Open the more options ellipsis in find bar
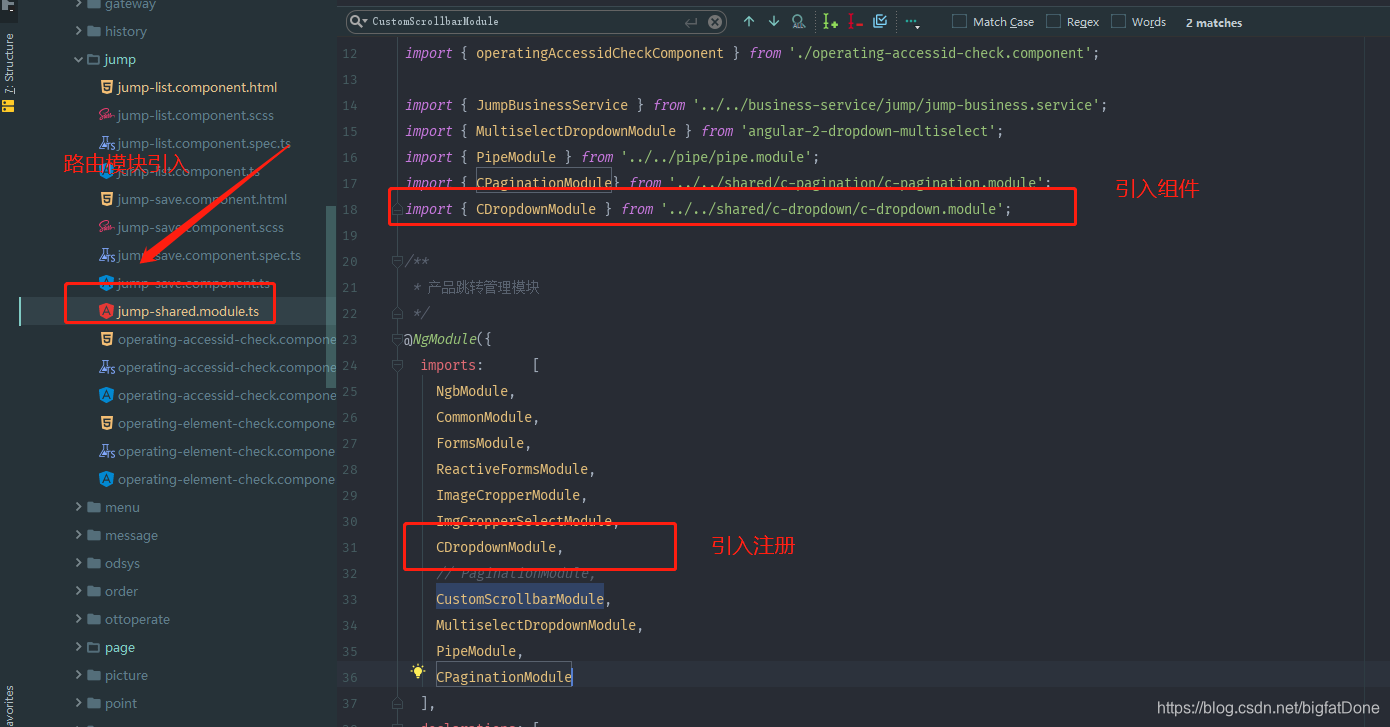The width and height of the screenshot is (1390, 727). [911, 21]
